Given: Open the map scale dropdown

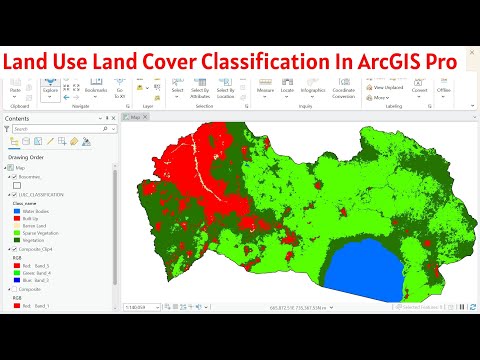Looking at the screenshot, I should tap(157, 307).
